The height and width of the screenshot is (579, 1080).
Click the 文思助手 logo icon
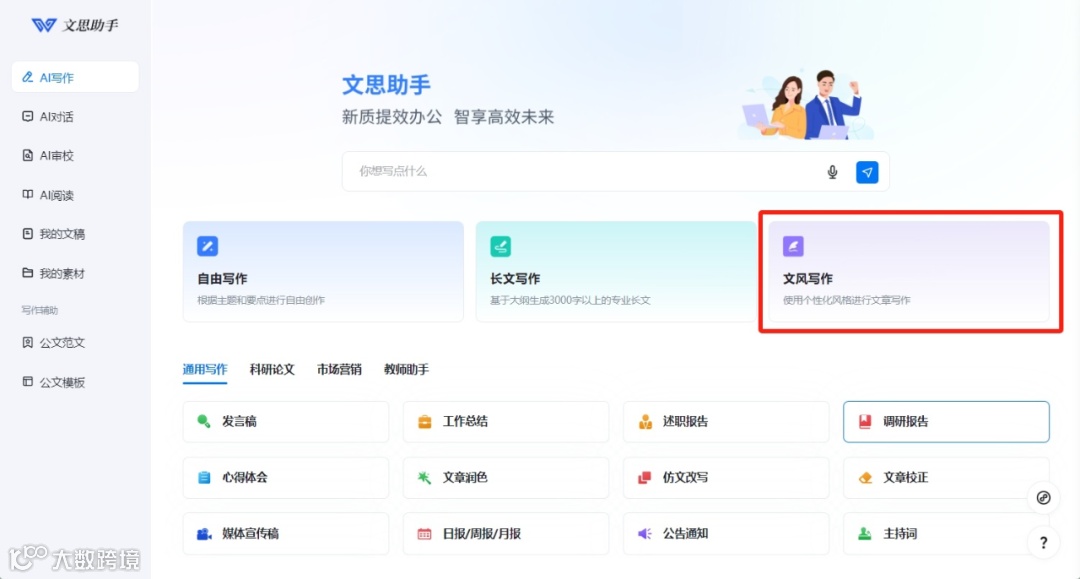43,25
